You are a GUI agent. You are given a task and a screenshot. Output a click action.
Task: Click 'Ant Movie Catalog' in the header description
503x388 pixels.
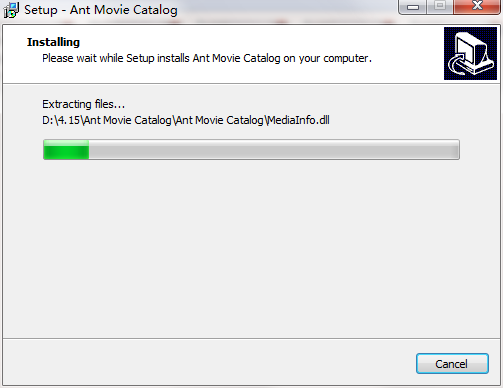pyautogui.click(x=236, y=58)
